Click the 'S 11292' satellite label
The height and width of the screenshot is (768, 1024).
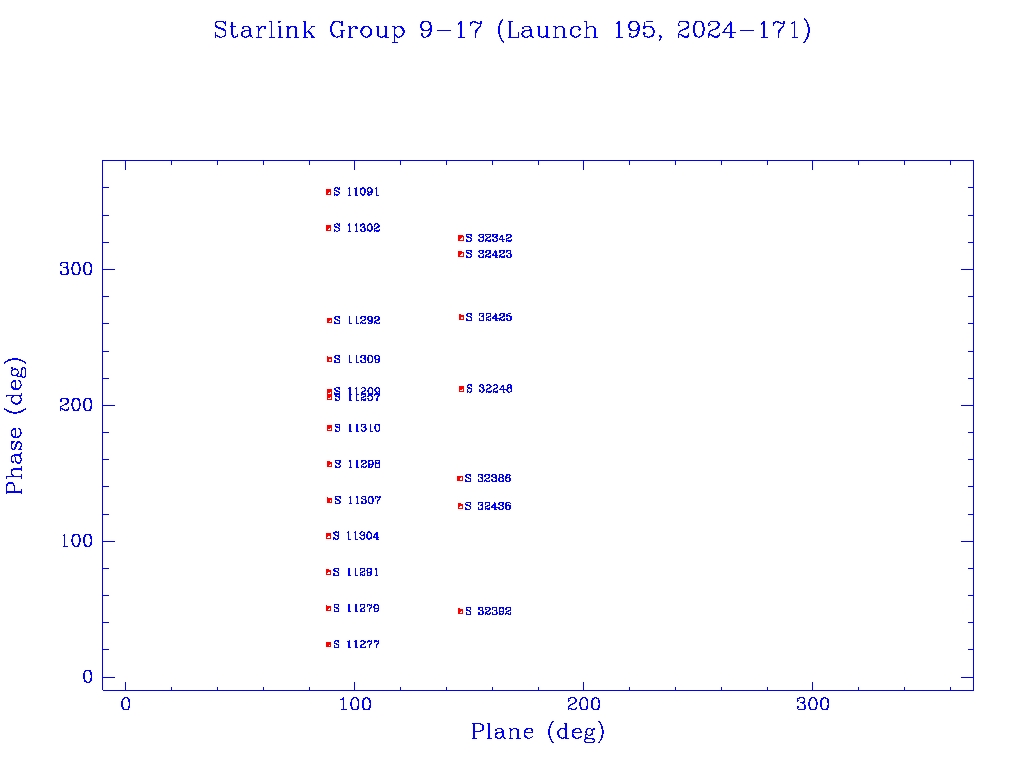[x=357, y=321]
